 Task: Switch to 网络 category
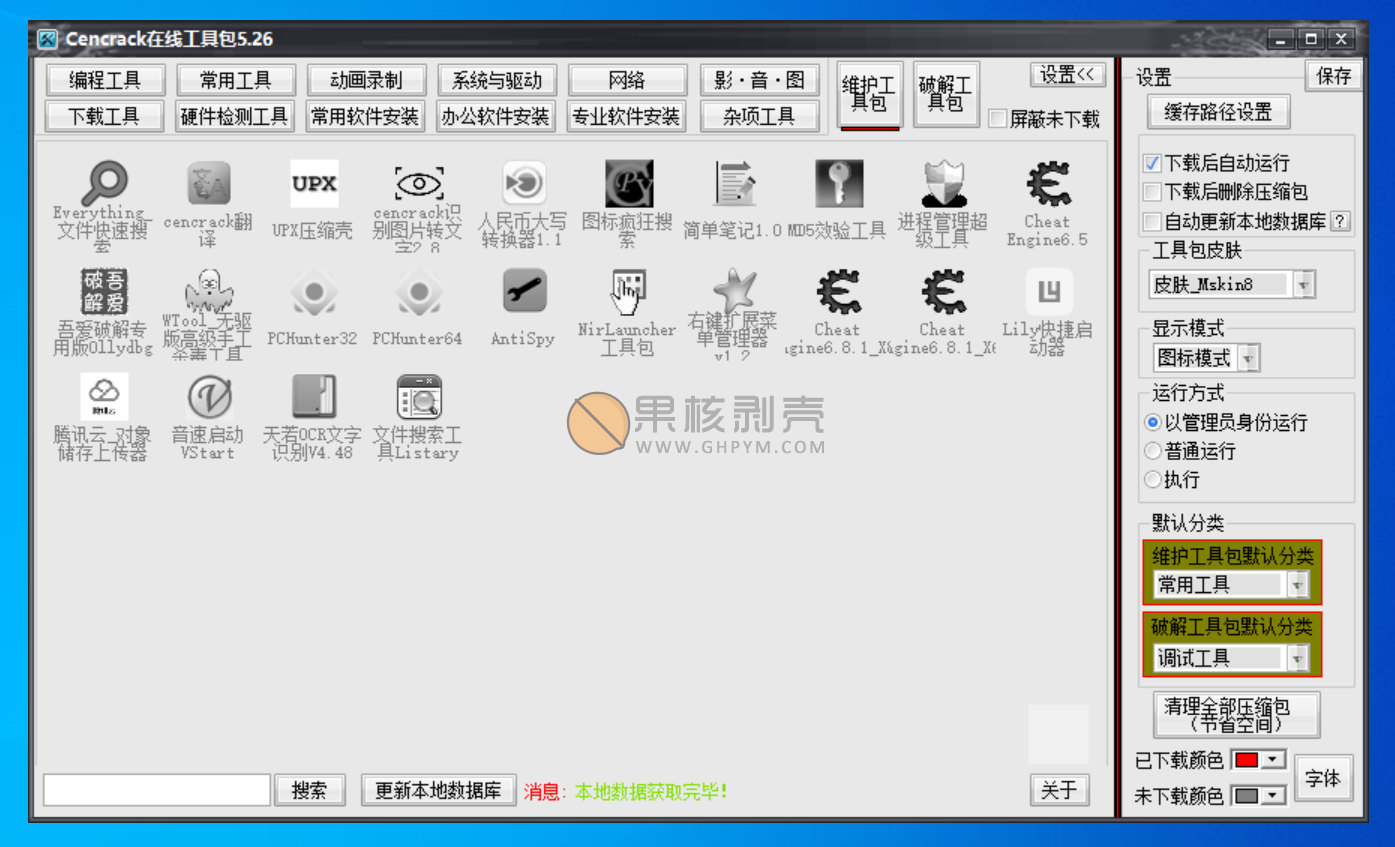[627, 80]
